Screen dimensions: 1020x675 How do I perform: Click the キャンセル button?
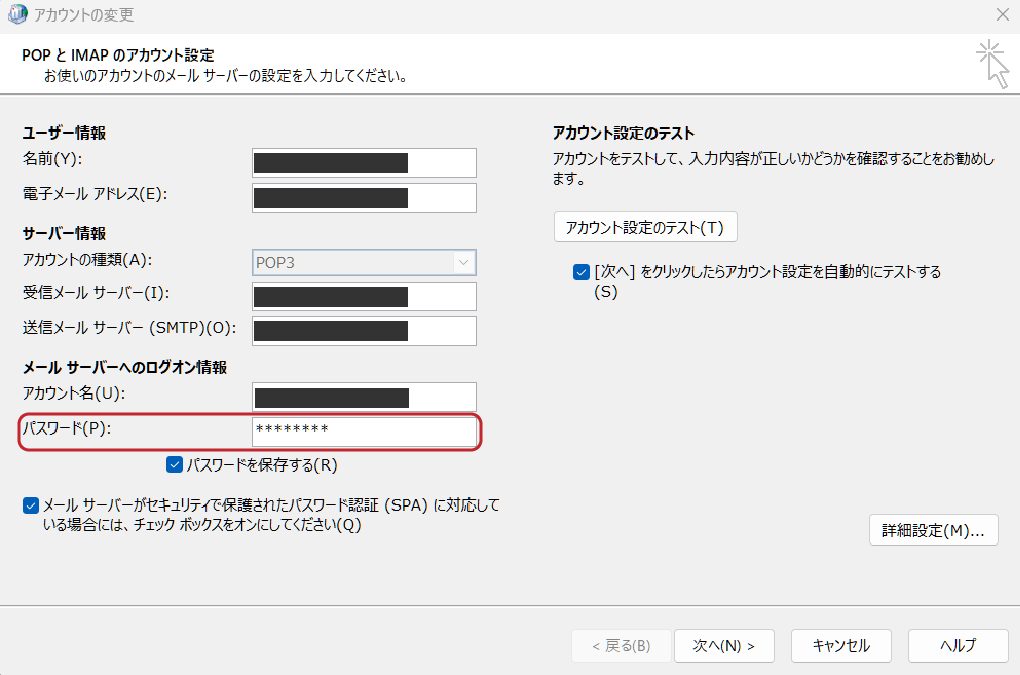tap(841, 646)
